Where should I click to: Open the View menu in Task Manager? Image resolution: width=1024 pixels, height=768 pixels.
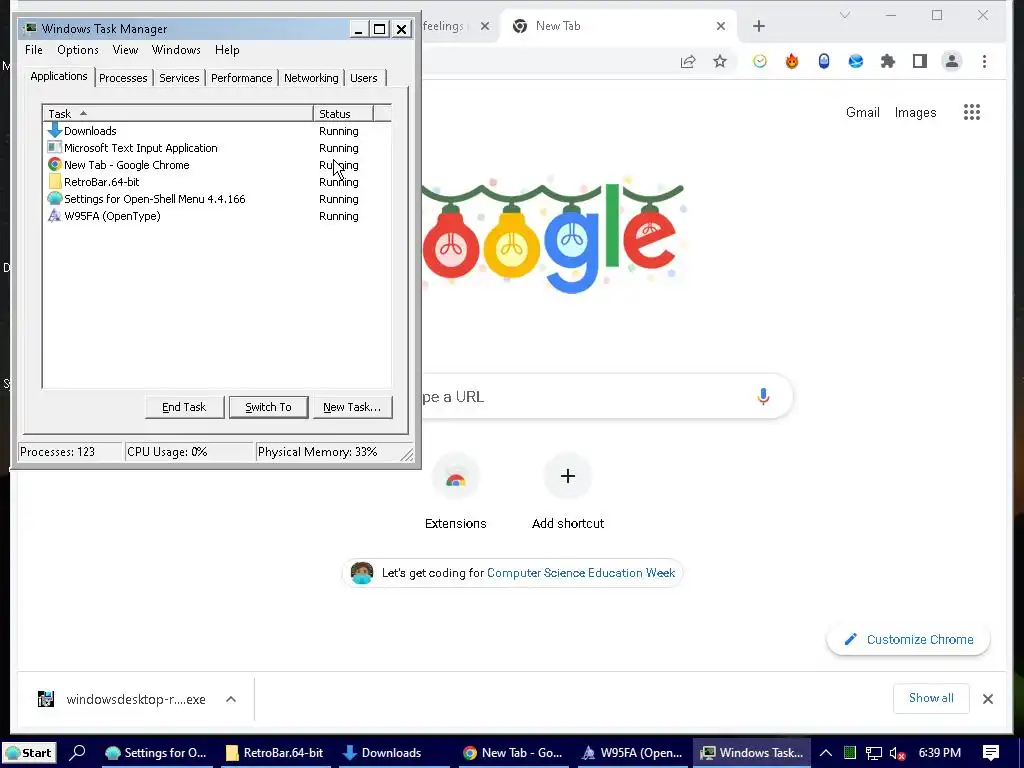pos(125,50)
